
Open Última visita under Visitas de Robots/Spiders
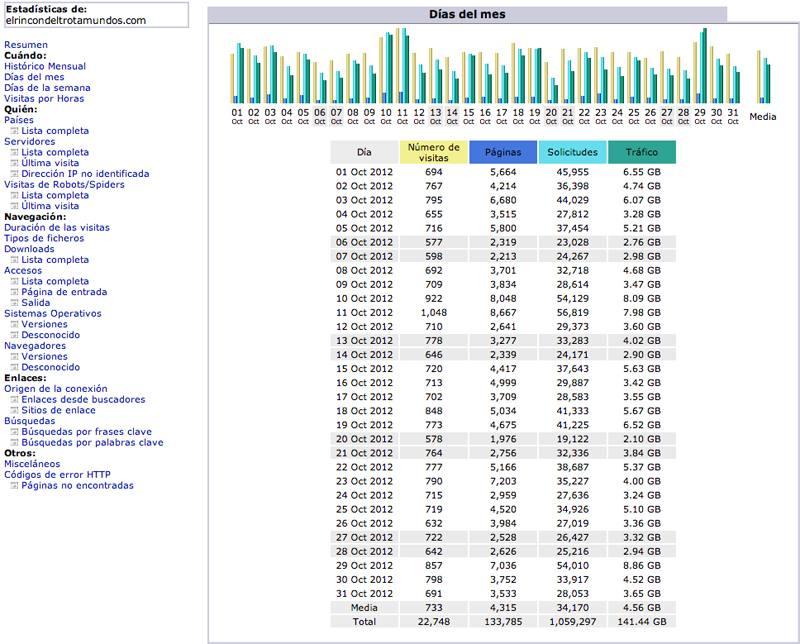(50, 206)
